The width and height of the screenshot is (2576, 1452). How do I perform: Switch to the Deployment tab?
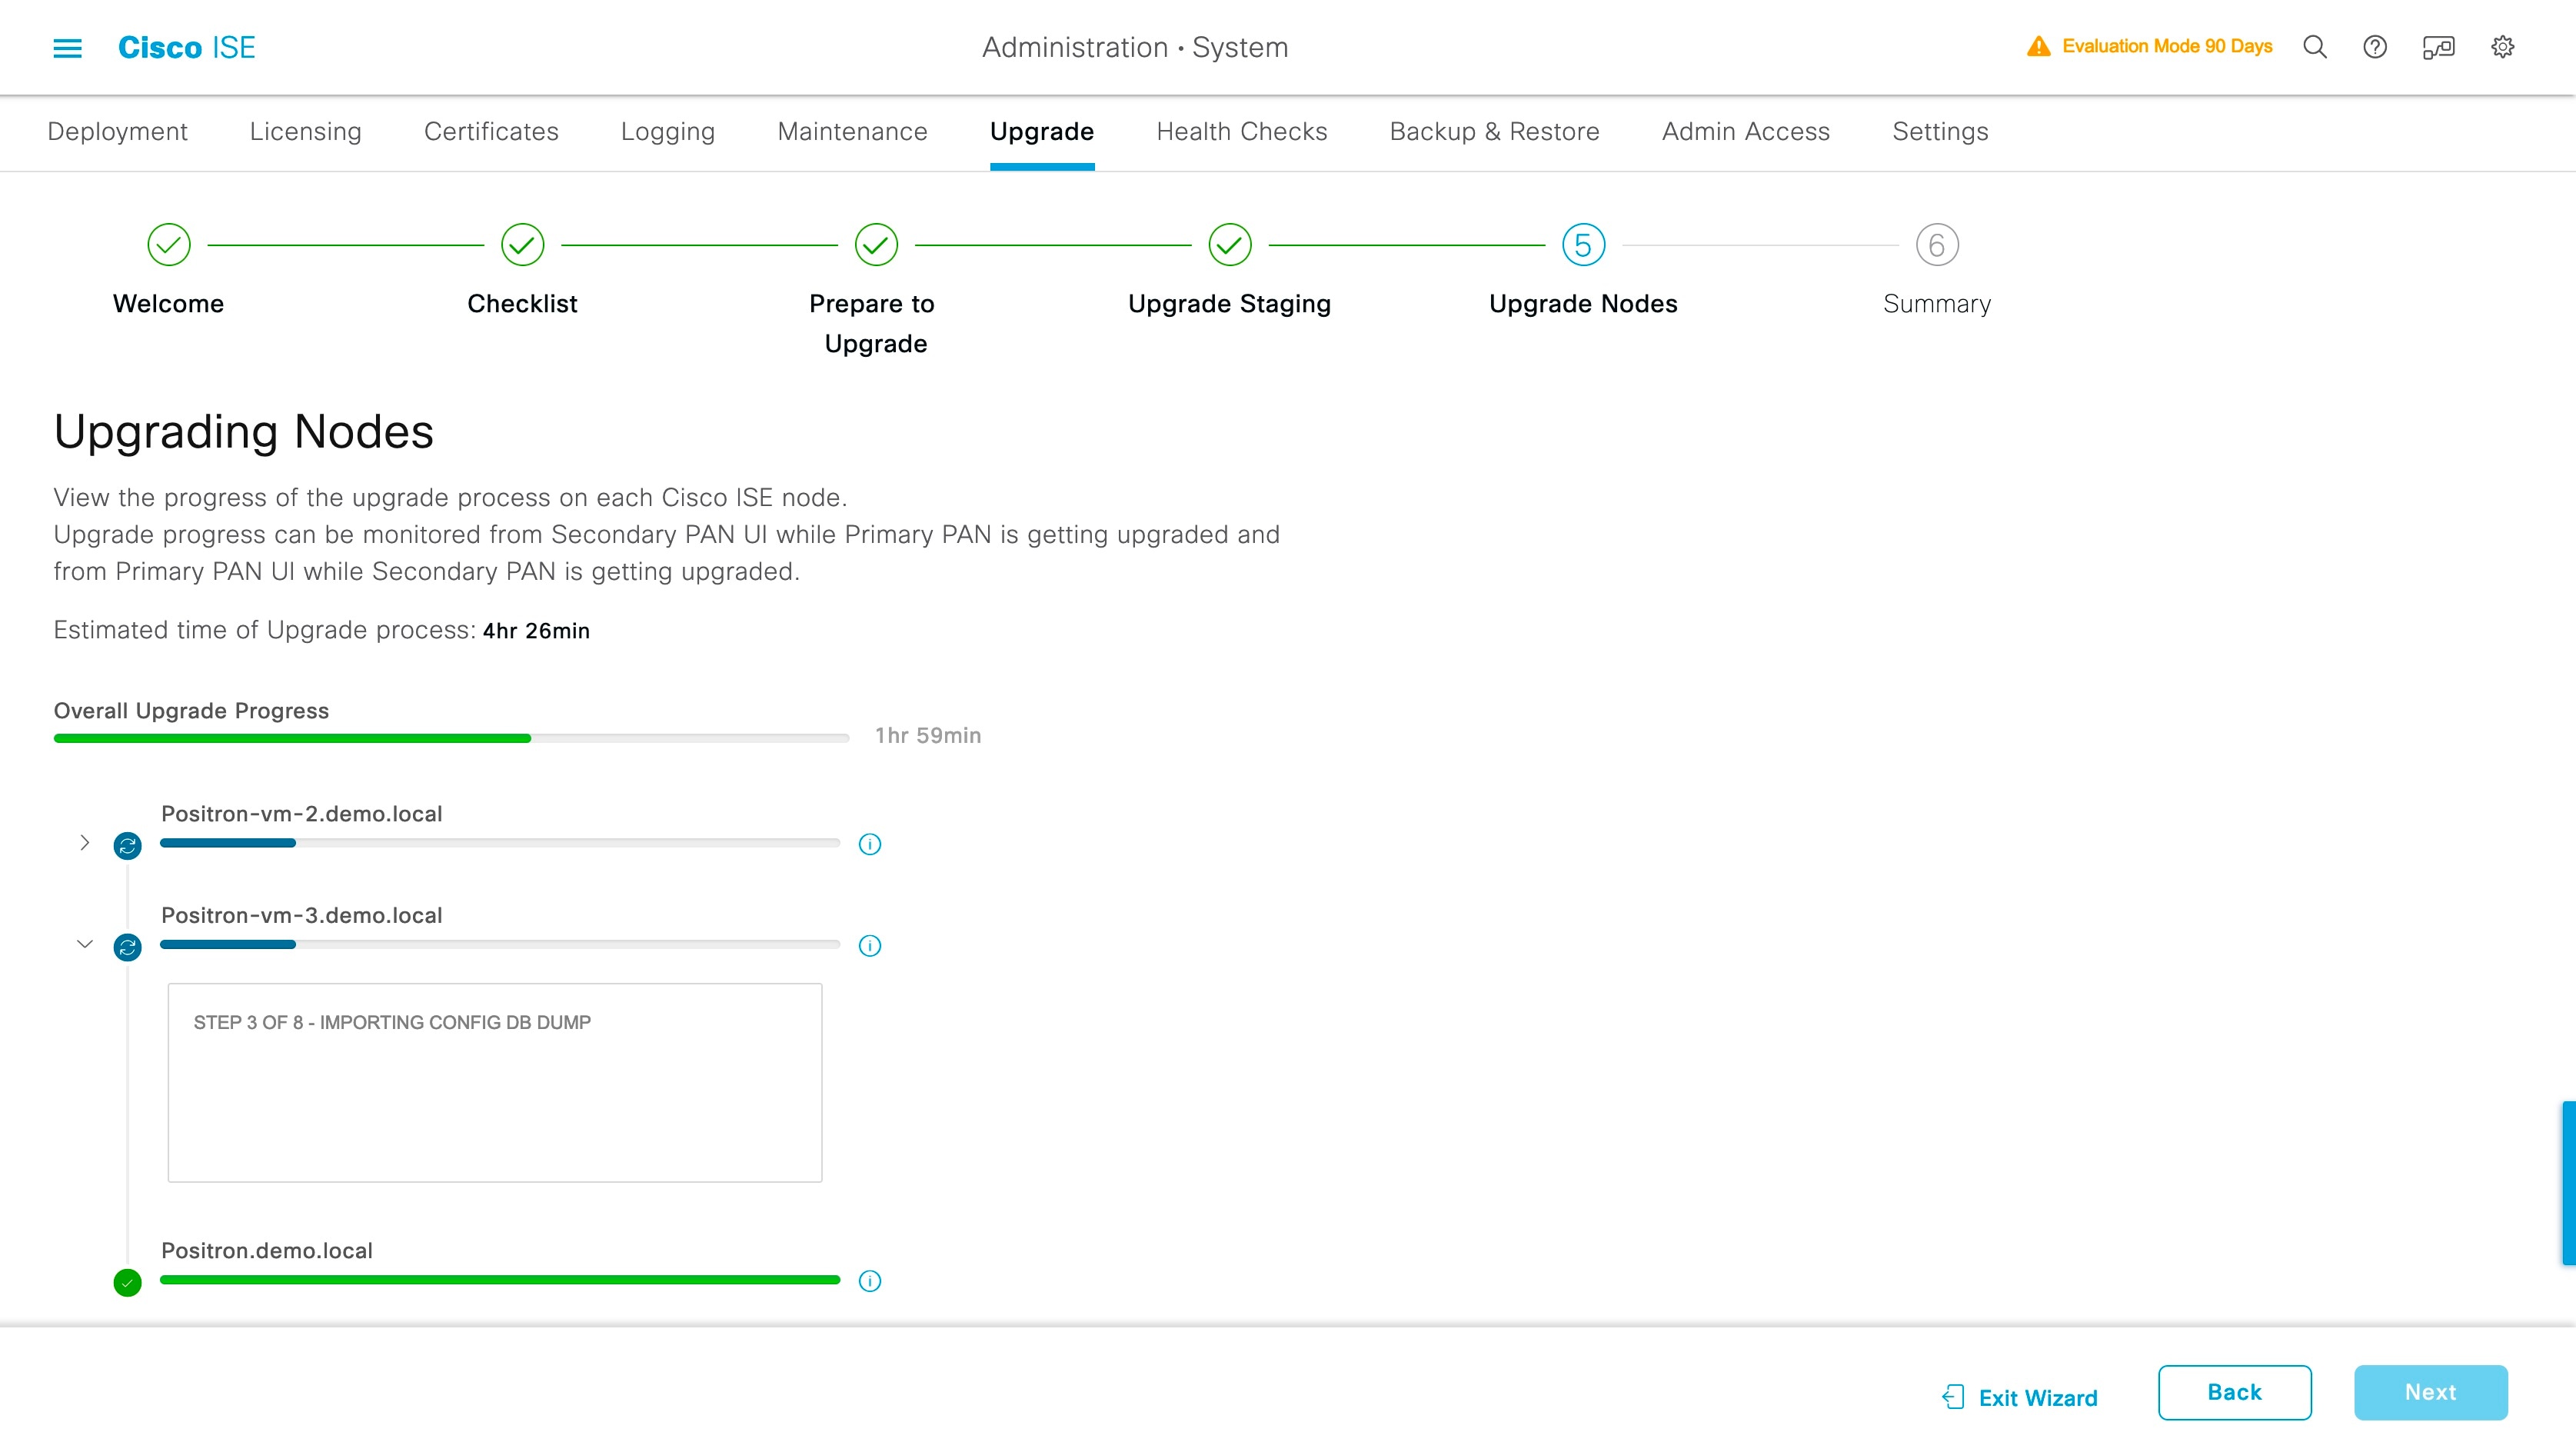pos(117,132)
